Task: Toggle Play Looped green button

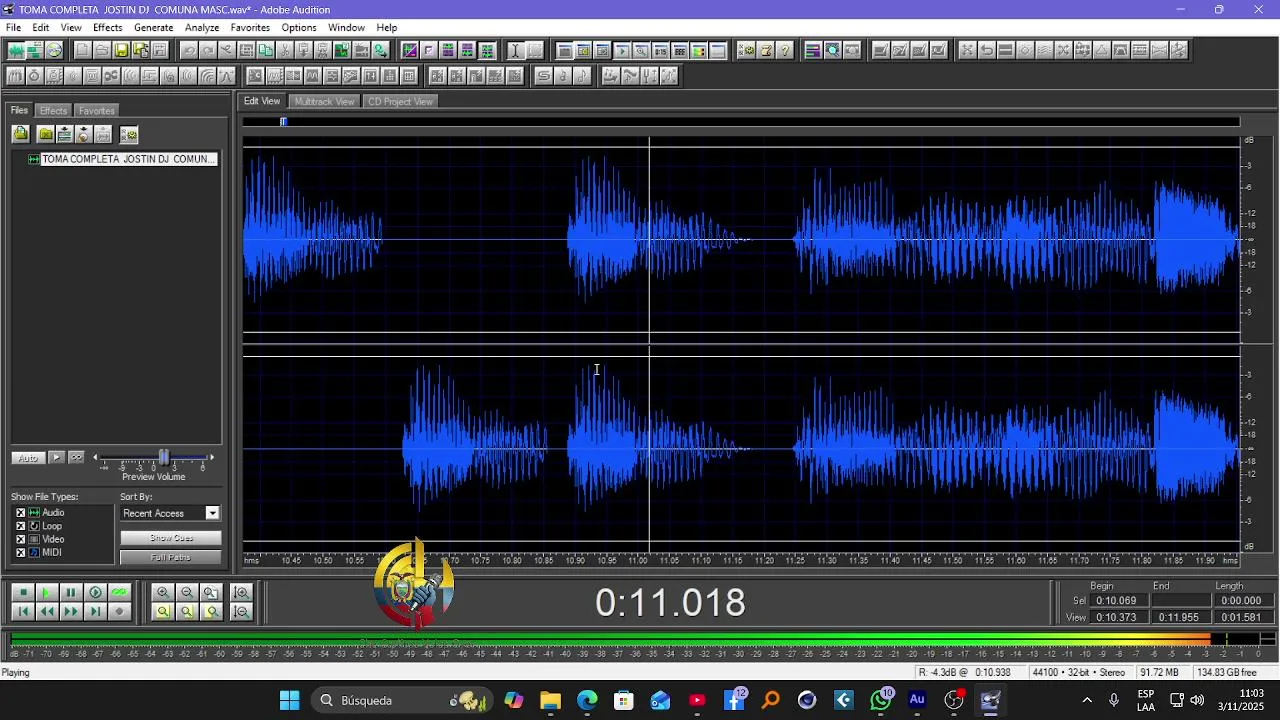Action: (x=119, y=592)
